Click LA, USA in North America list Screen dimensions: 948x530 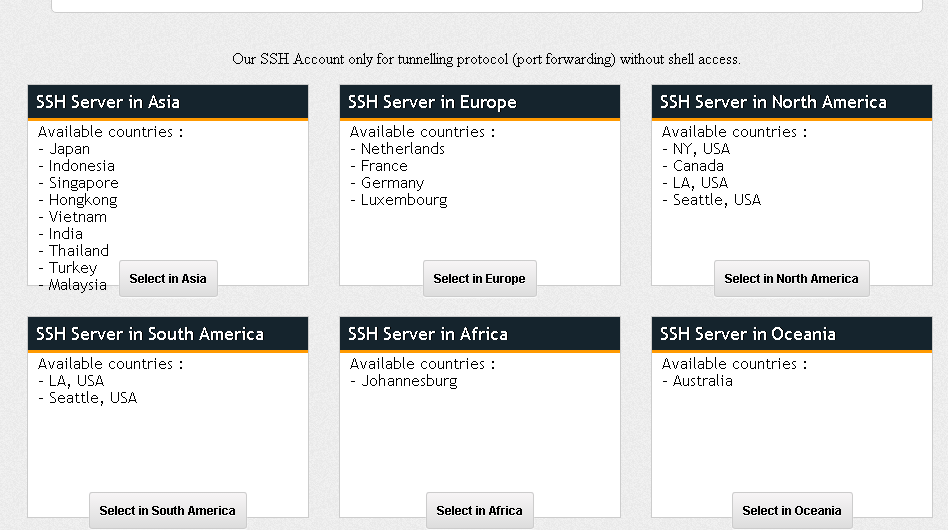pyautogui.click(x=700, y=183)
